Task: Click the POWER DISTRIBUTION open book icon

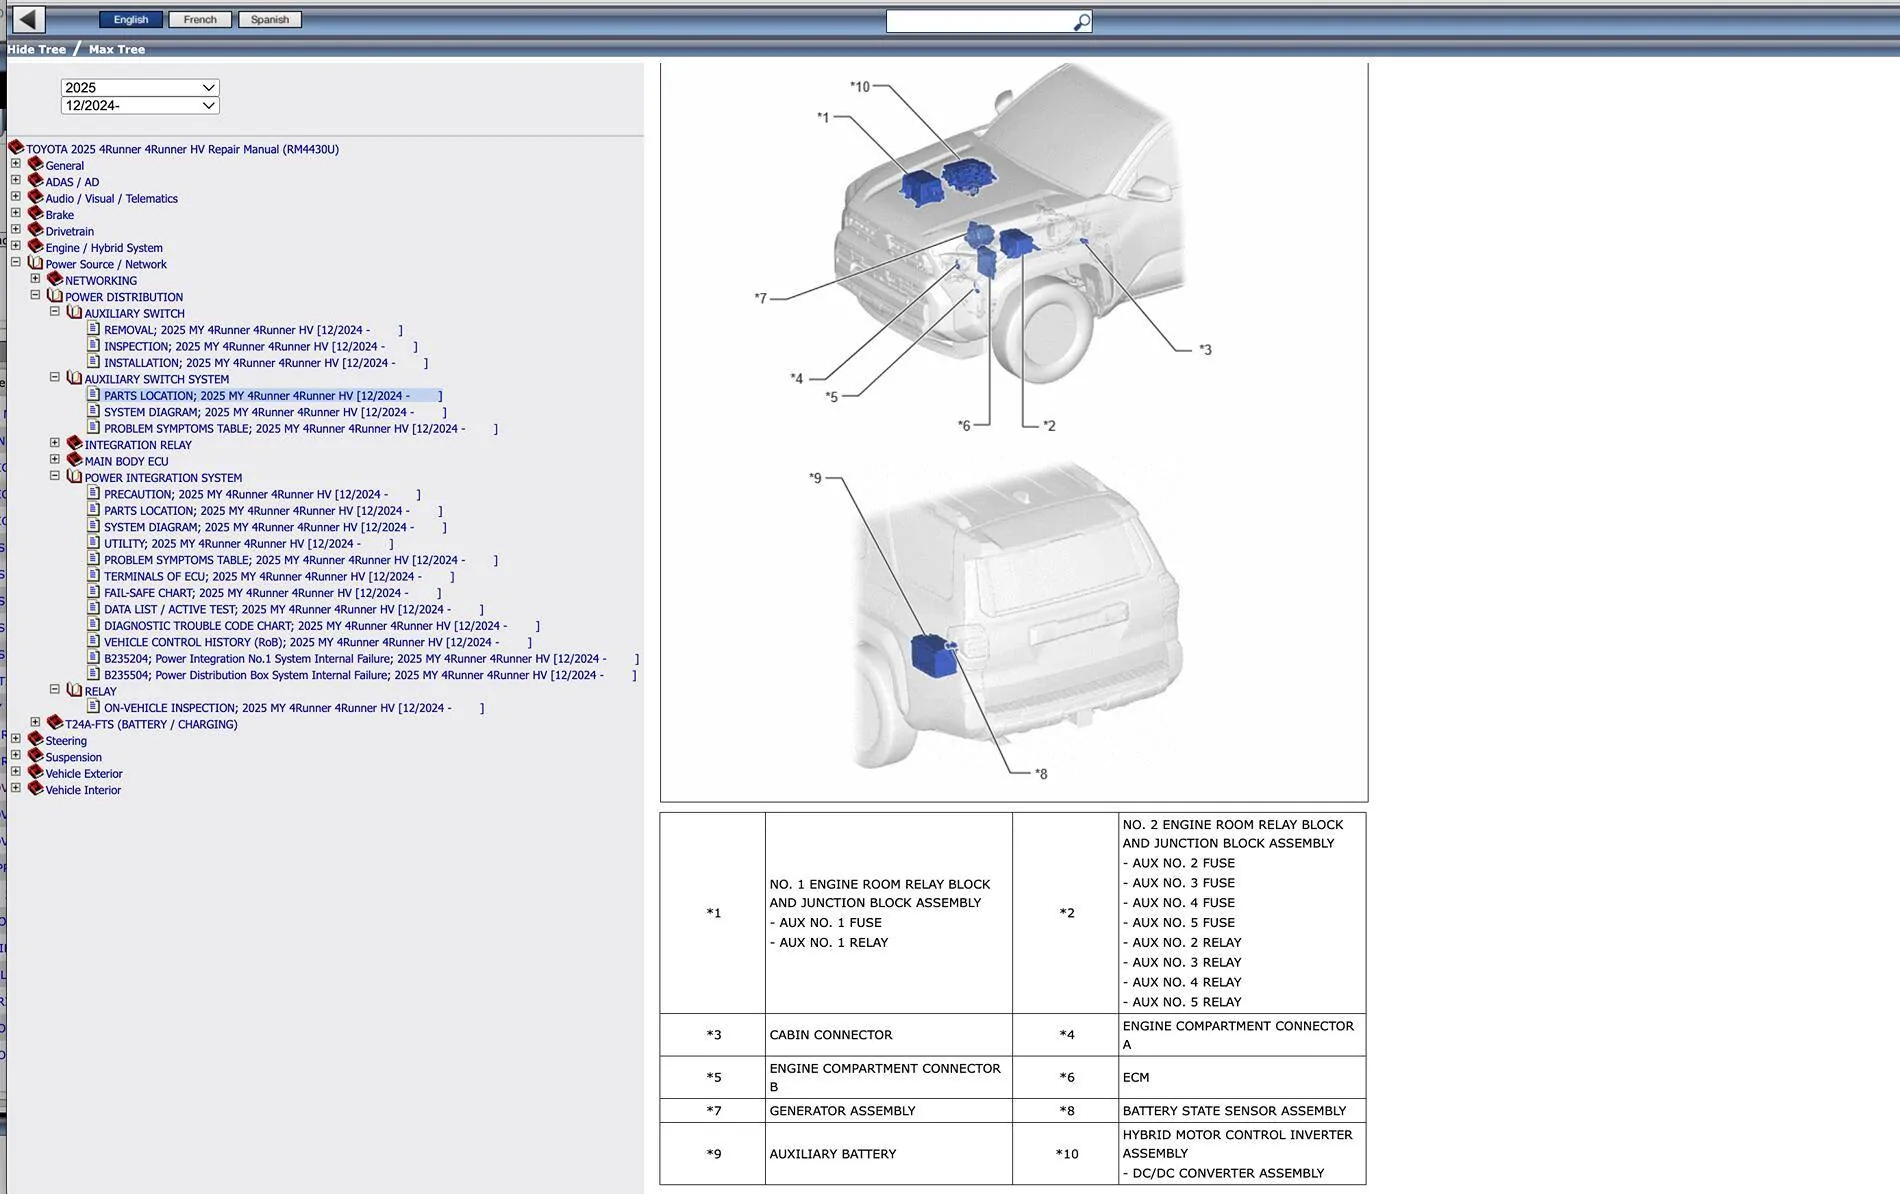Action: [x=55, y=296]
